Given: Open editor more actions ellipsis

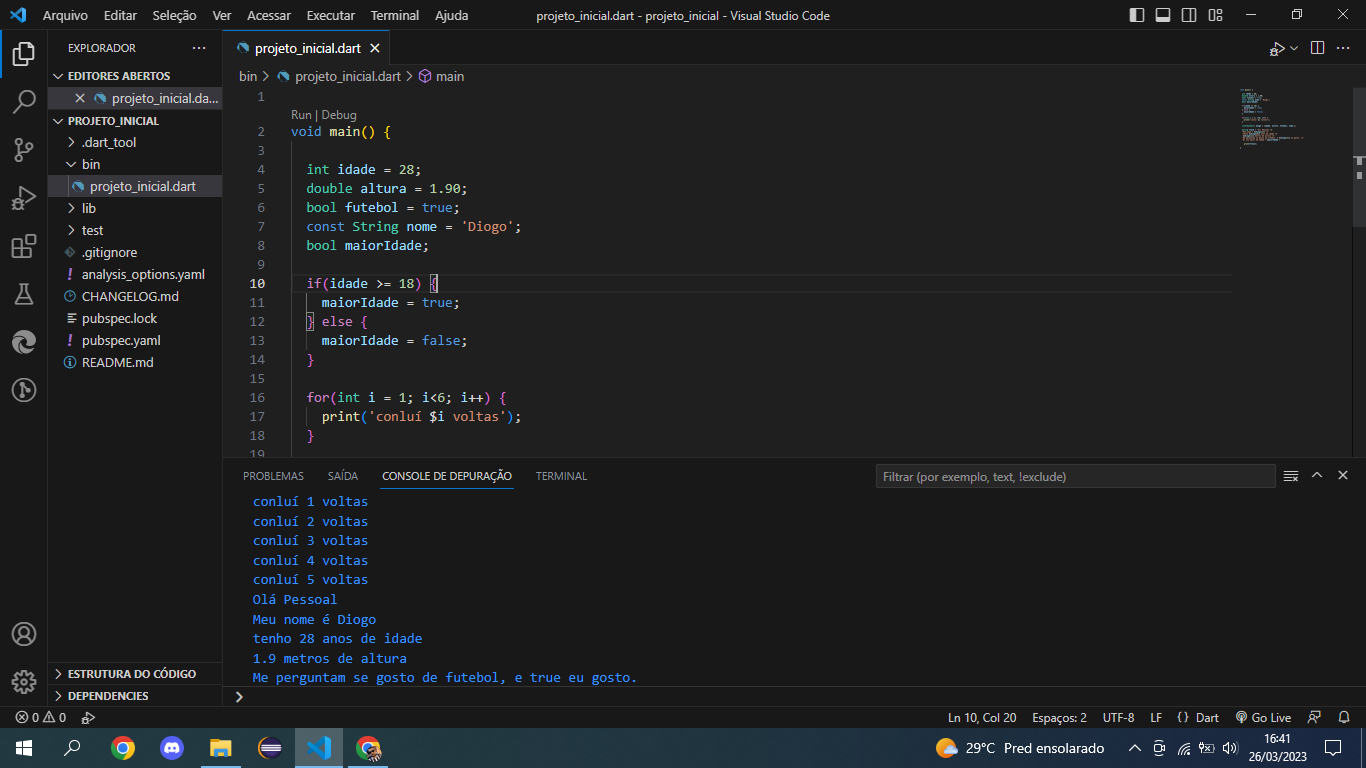Looking at the screenshot, I should [x=1345, y=48].
